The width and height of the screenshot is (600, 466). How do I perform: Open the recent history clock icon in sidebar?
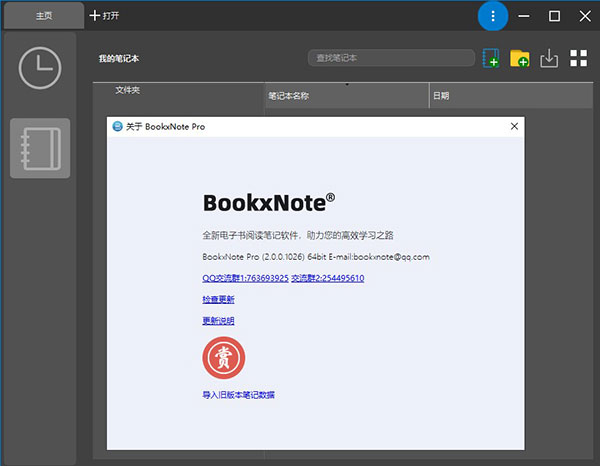click(40, 68)
